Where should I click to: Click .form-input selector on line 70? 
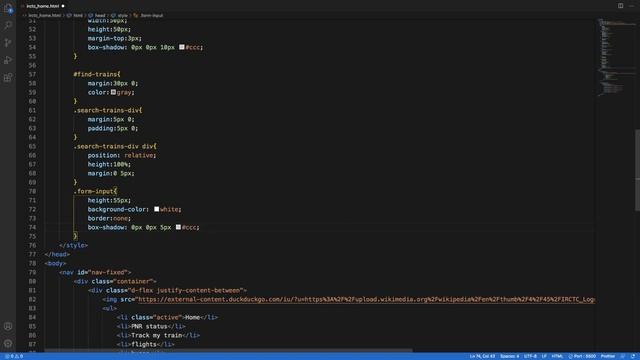click(x=93, y=191)
